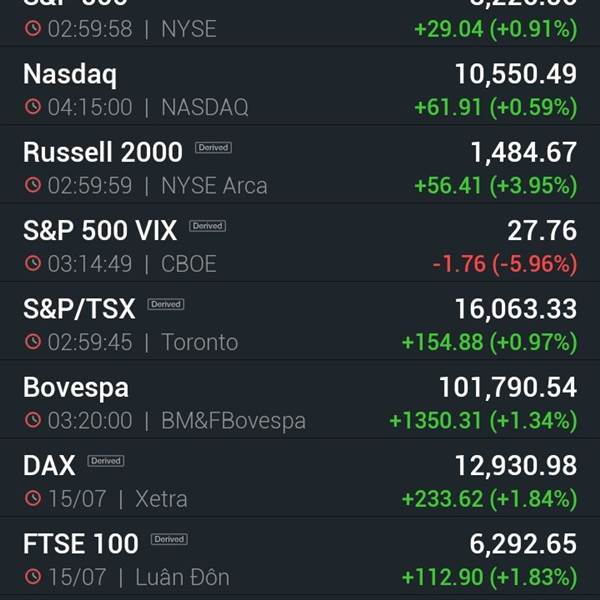Click the clock icon beside Nasdaq time
600x600 pixels.
[33, 107]
